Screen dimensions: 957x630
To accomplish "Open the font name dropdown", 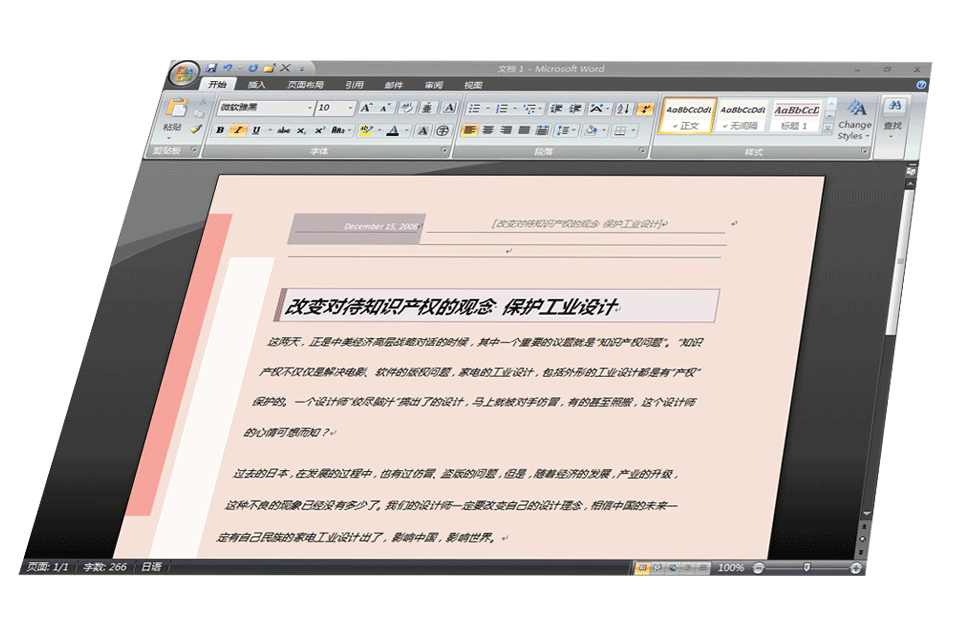I will pos(309,107).
